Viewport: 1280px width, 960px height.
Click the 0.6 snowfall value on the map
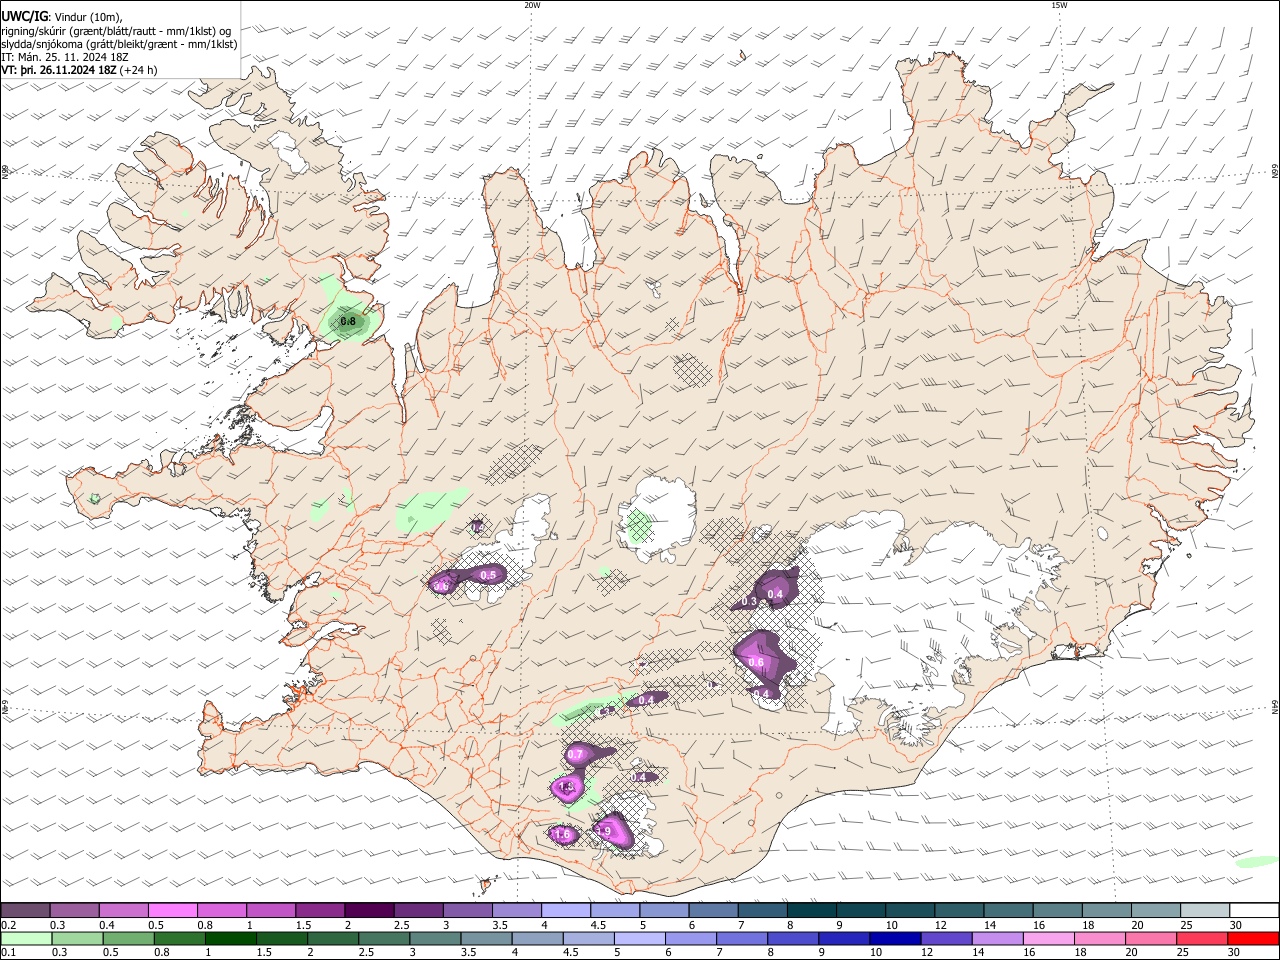pyautogui.click(x=756, y=662)
